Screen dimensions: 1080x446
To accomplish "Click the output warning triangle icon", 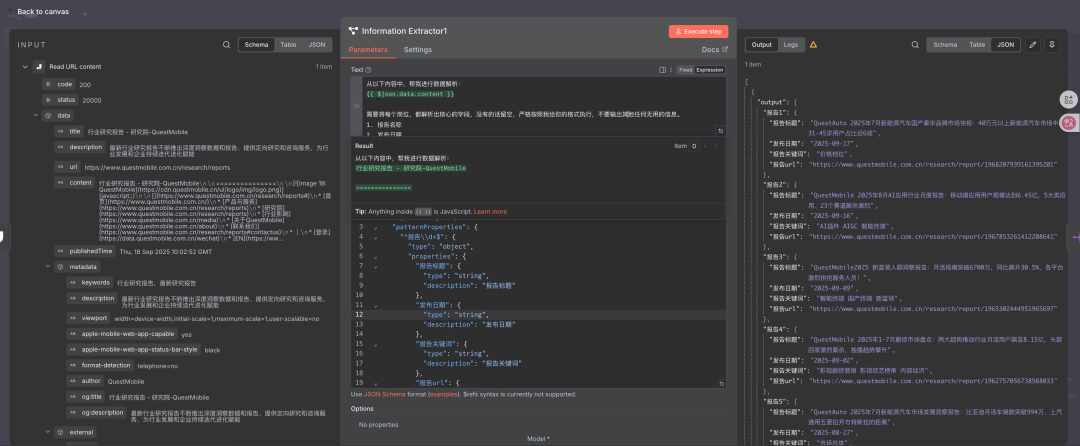I will (x=813, y=45).
